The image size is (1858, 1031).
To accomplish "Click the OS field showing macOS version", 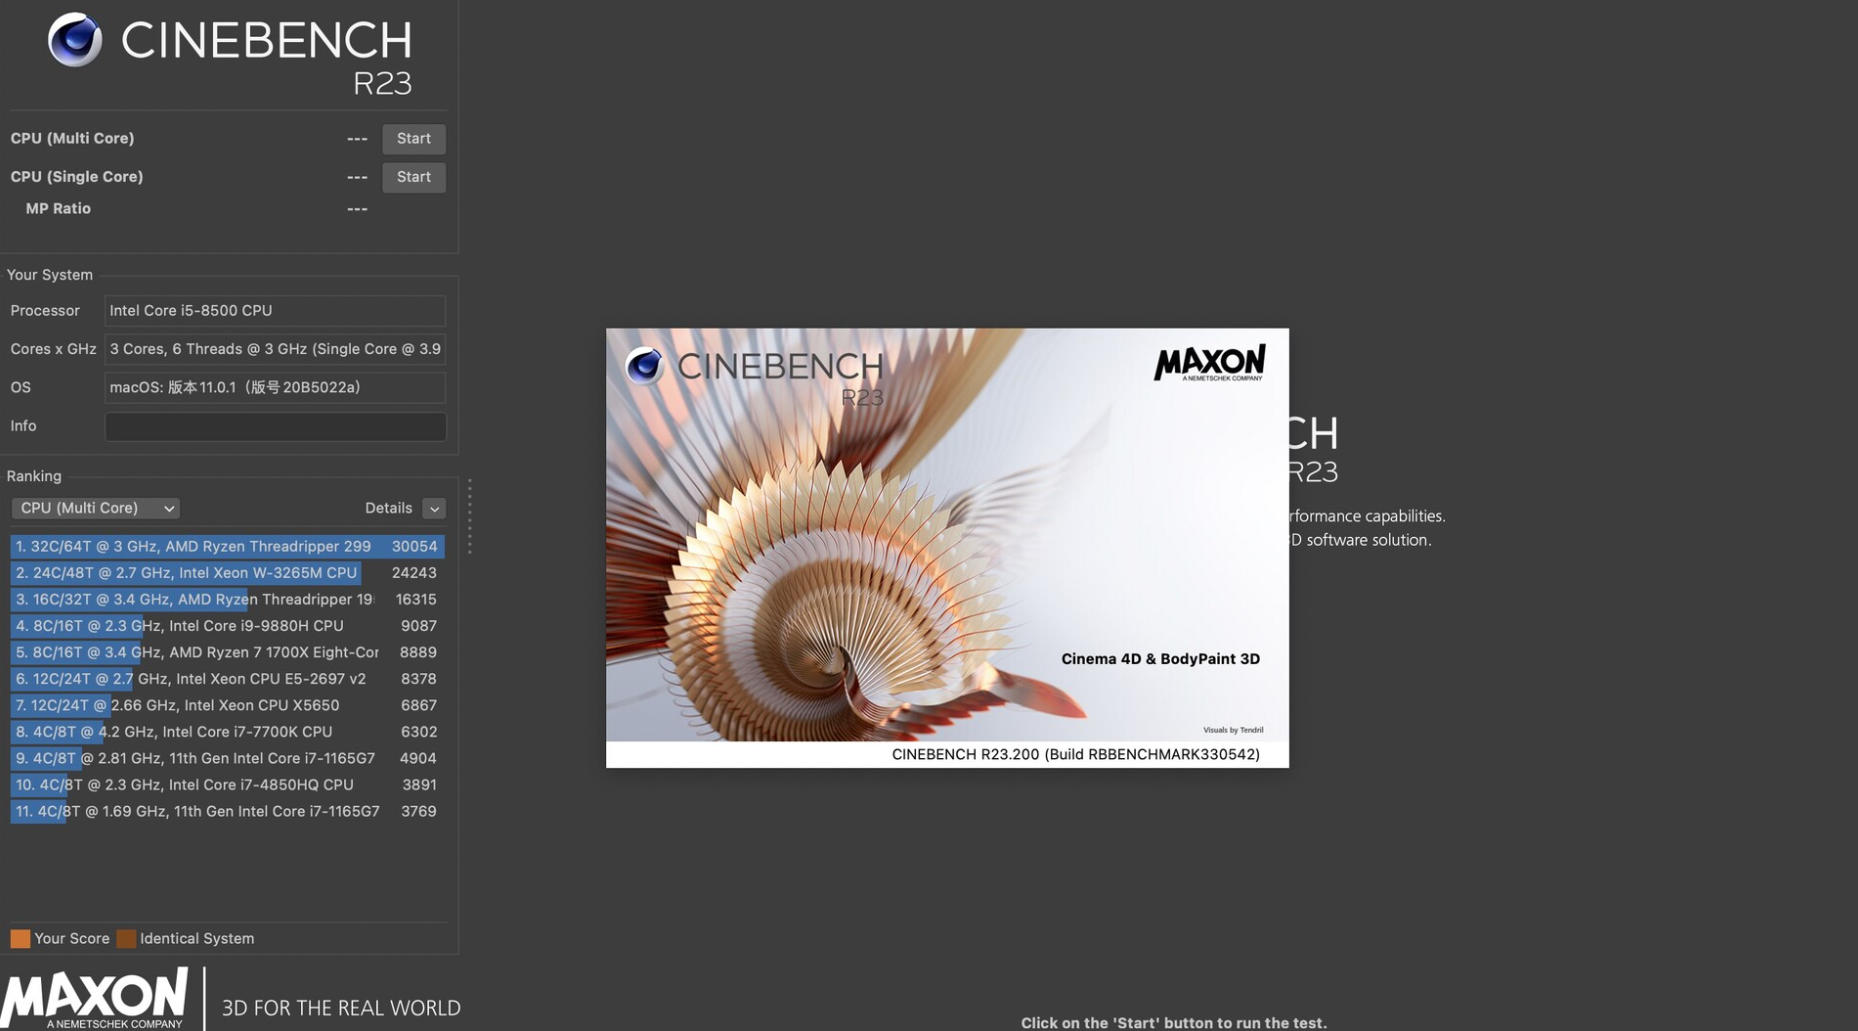I will coord(274,387).
